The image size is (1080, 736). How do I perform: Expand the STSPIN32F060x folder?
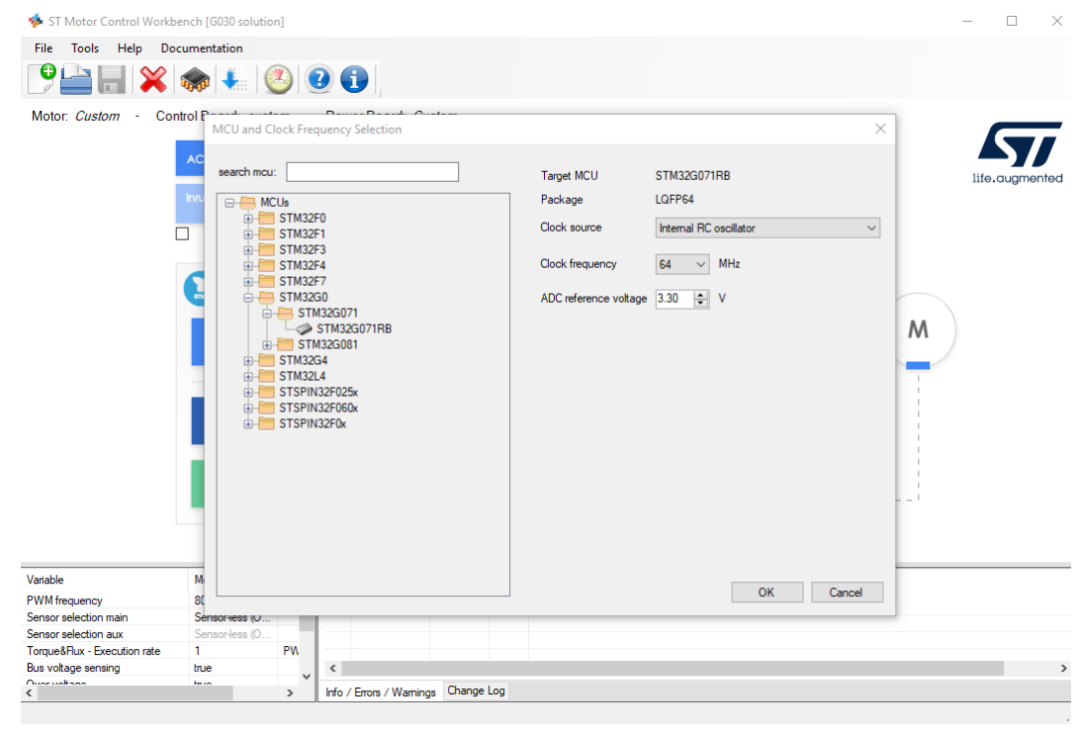248,408
